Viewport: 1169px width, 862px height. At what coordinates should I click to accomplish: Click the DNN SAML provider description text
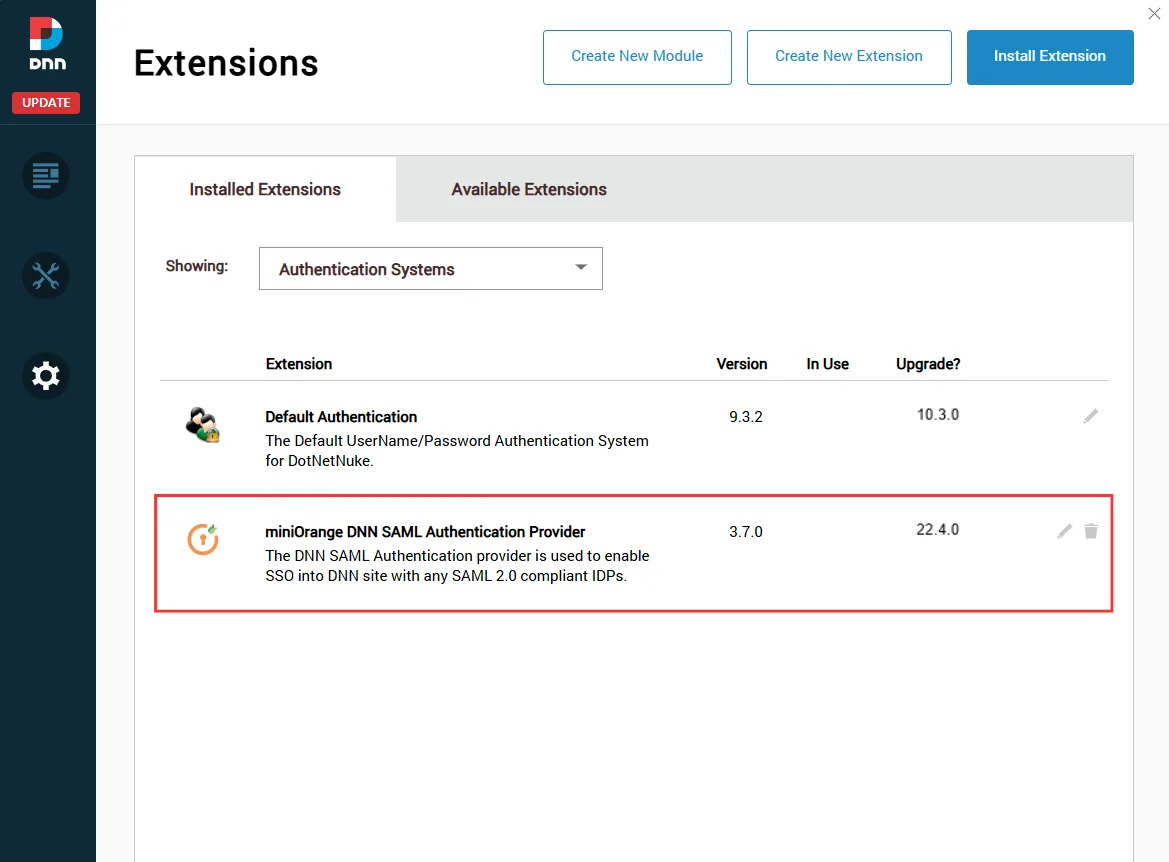pos(457,565)
